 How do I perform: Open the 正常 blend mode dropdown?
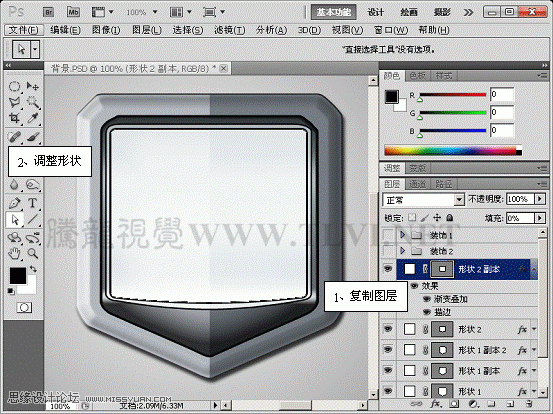click(423, 200)
